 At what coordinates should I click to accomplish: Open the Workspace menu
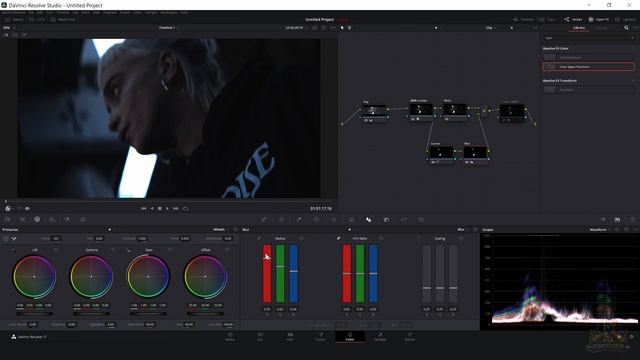pyautogui.click(x=169, y=13)
